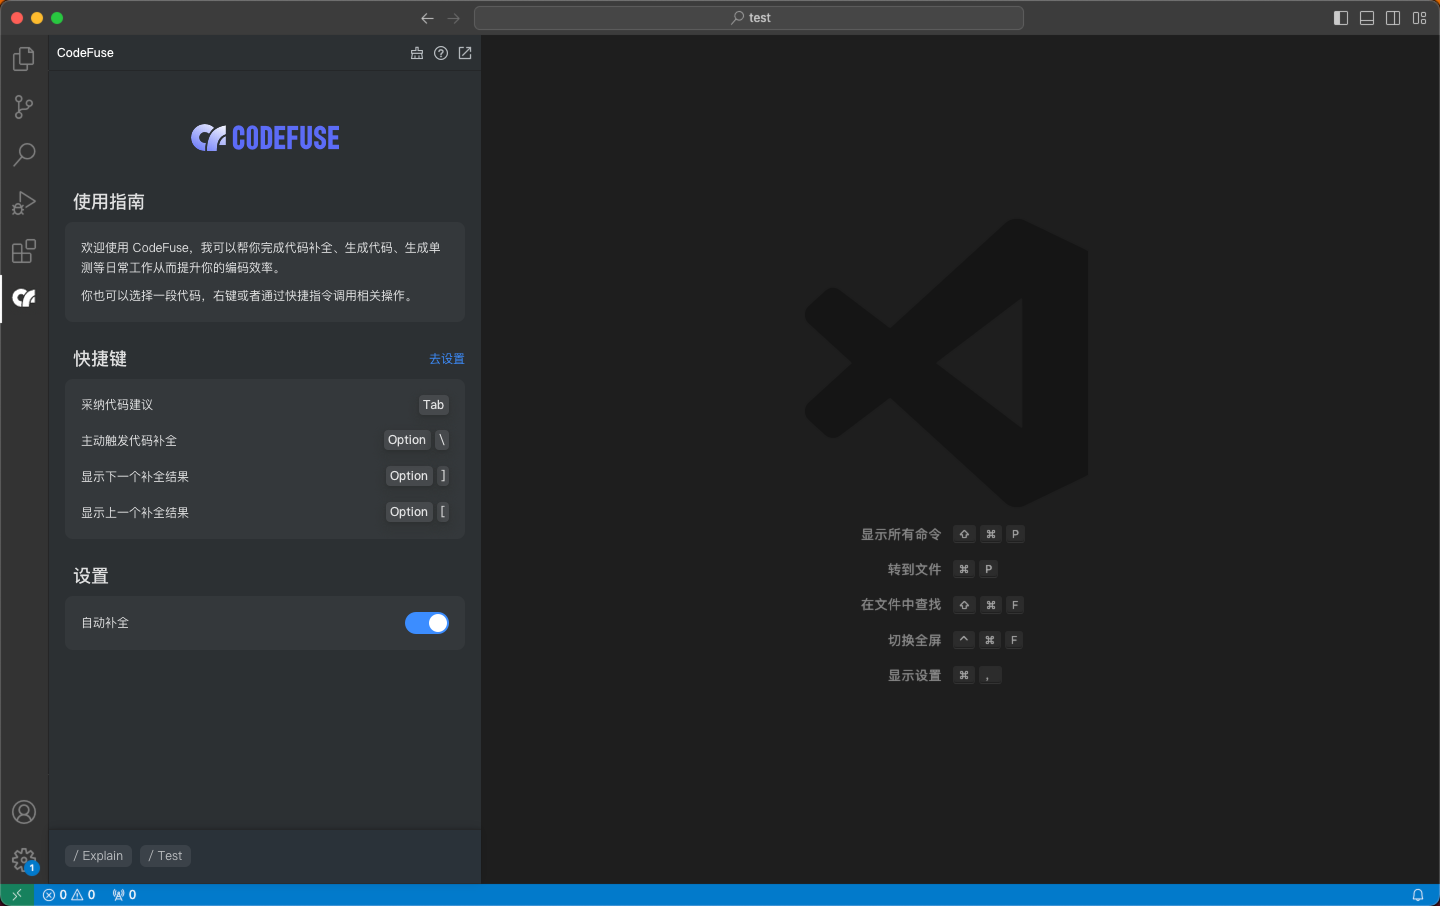Click the help question mark icon
The width and height of the screenshot is (1440, 906).
[x=441, y=53]
